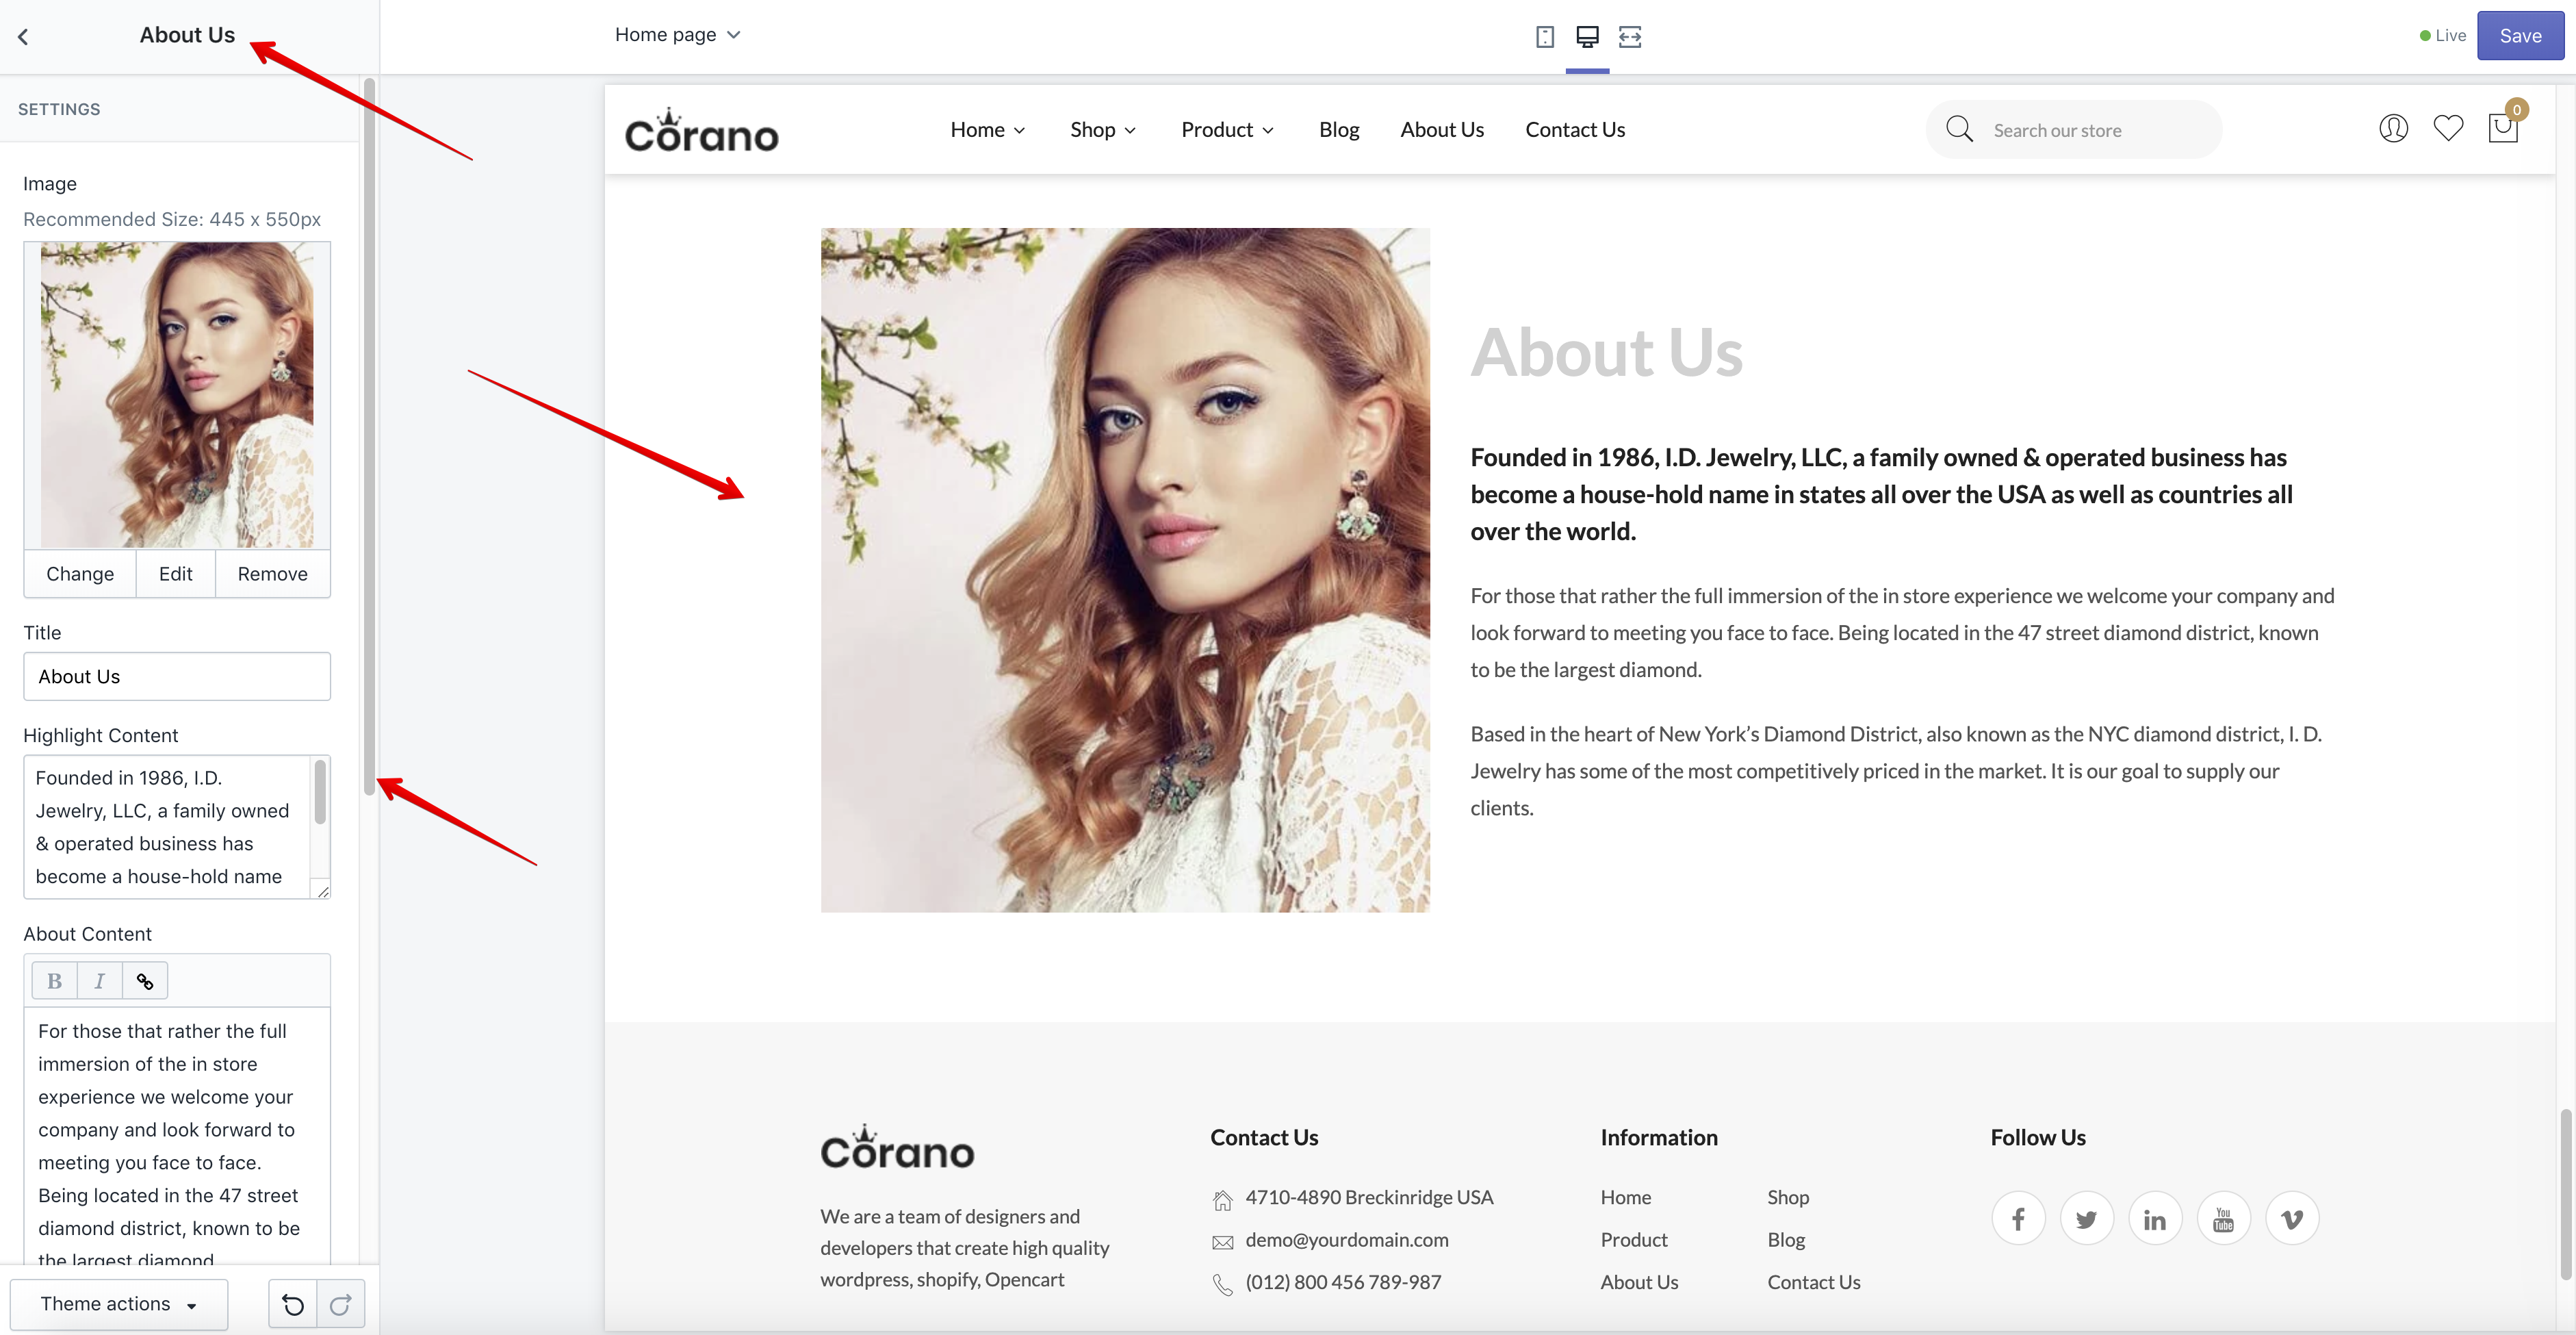This screenshot has height=1335, width=2576.
Task: Insert link in About Content editor
Action: 145,981
